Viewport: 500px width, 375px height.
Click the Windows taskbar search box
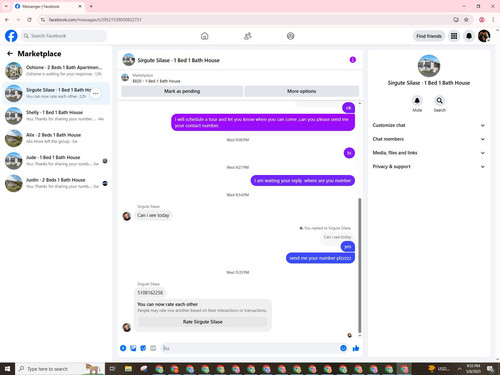(x=60, y=369)
